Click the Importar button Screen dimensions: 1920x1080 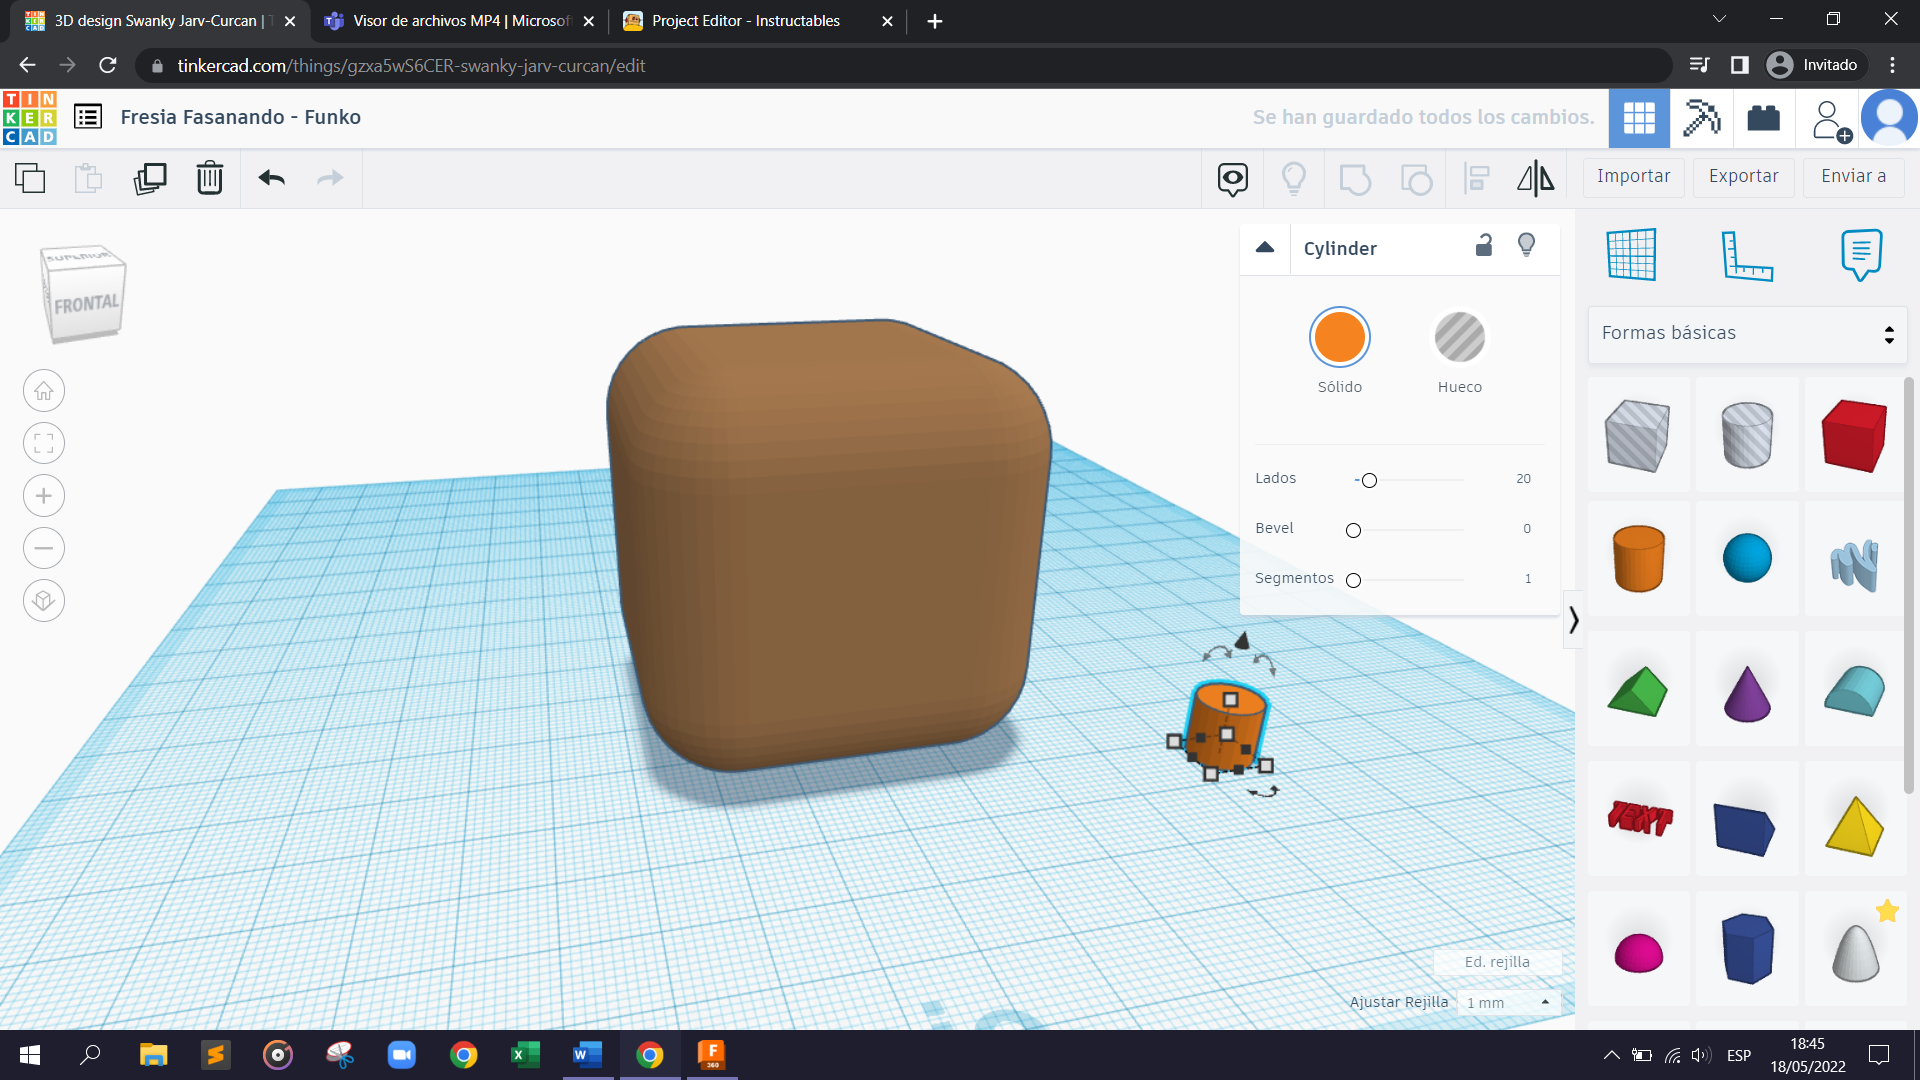(1633, 176)
